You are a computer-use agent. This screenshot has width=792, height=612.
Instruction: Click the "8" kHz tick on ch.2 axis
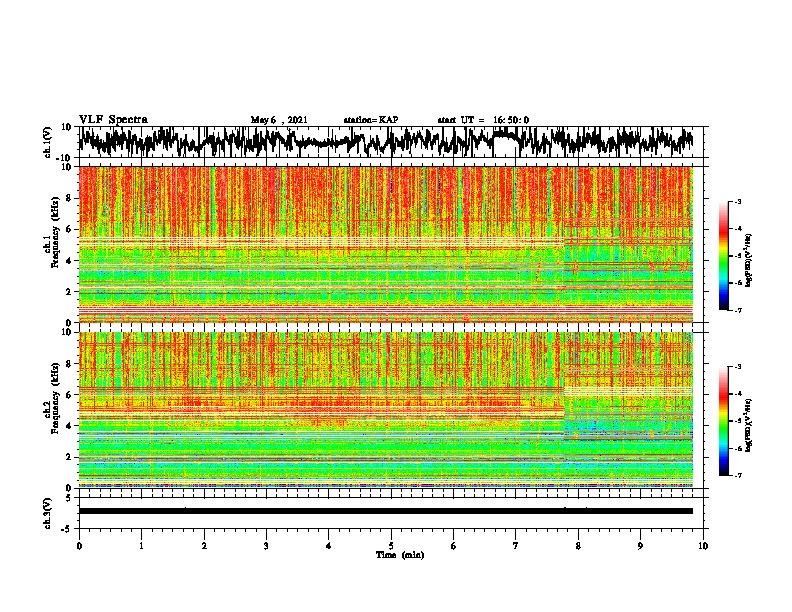coord(69,364)
